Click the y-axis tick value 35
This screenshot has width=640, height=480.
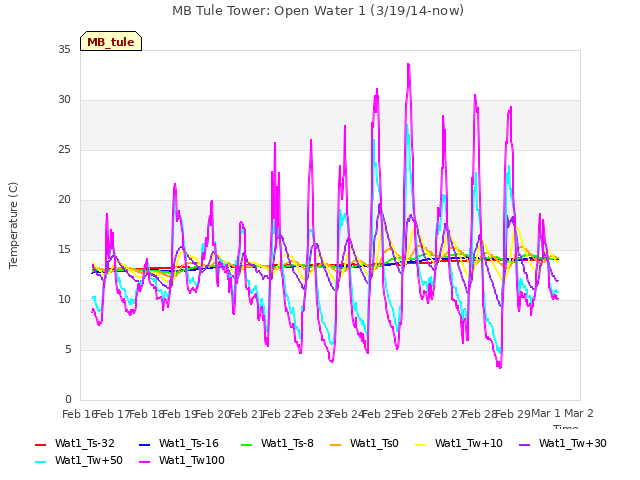pyautogui.click(x=64, y=49)
